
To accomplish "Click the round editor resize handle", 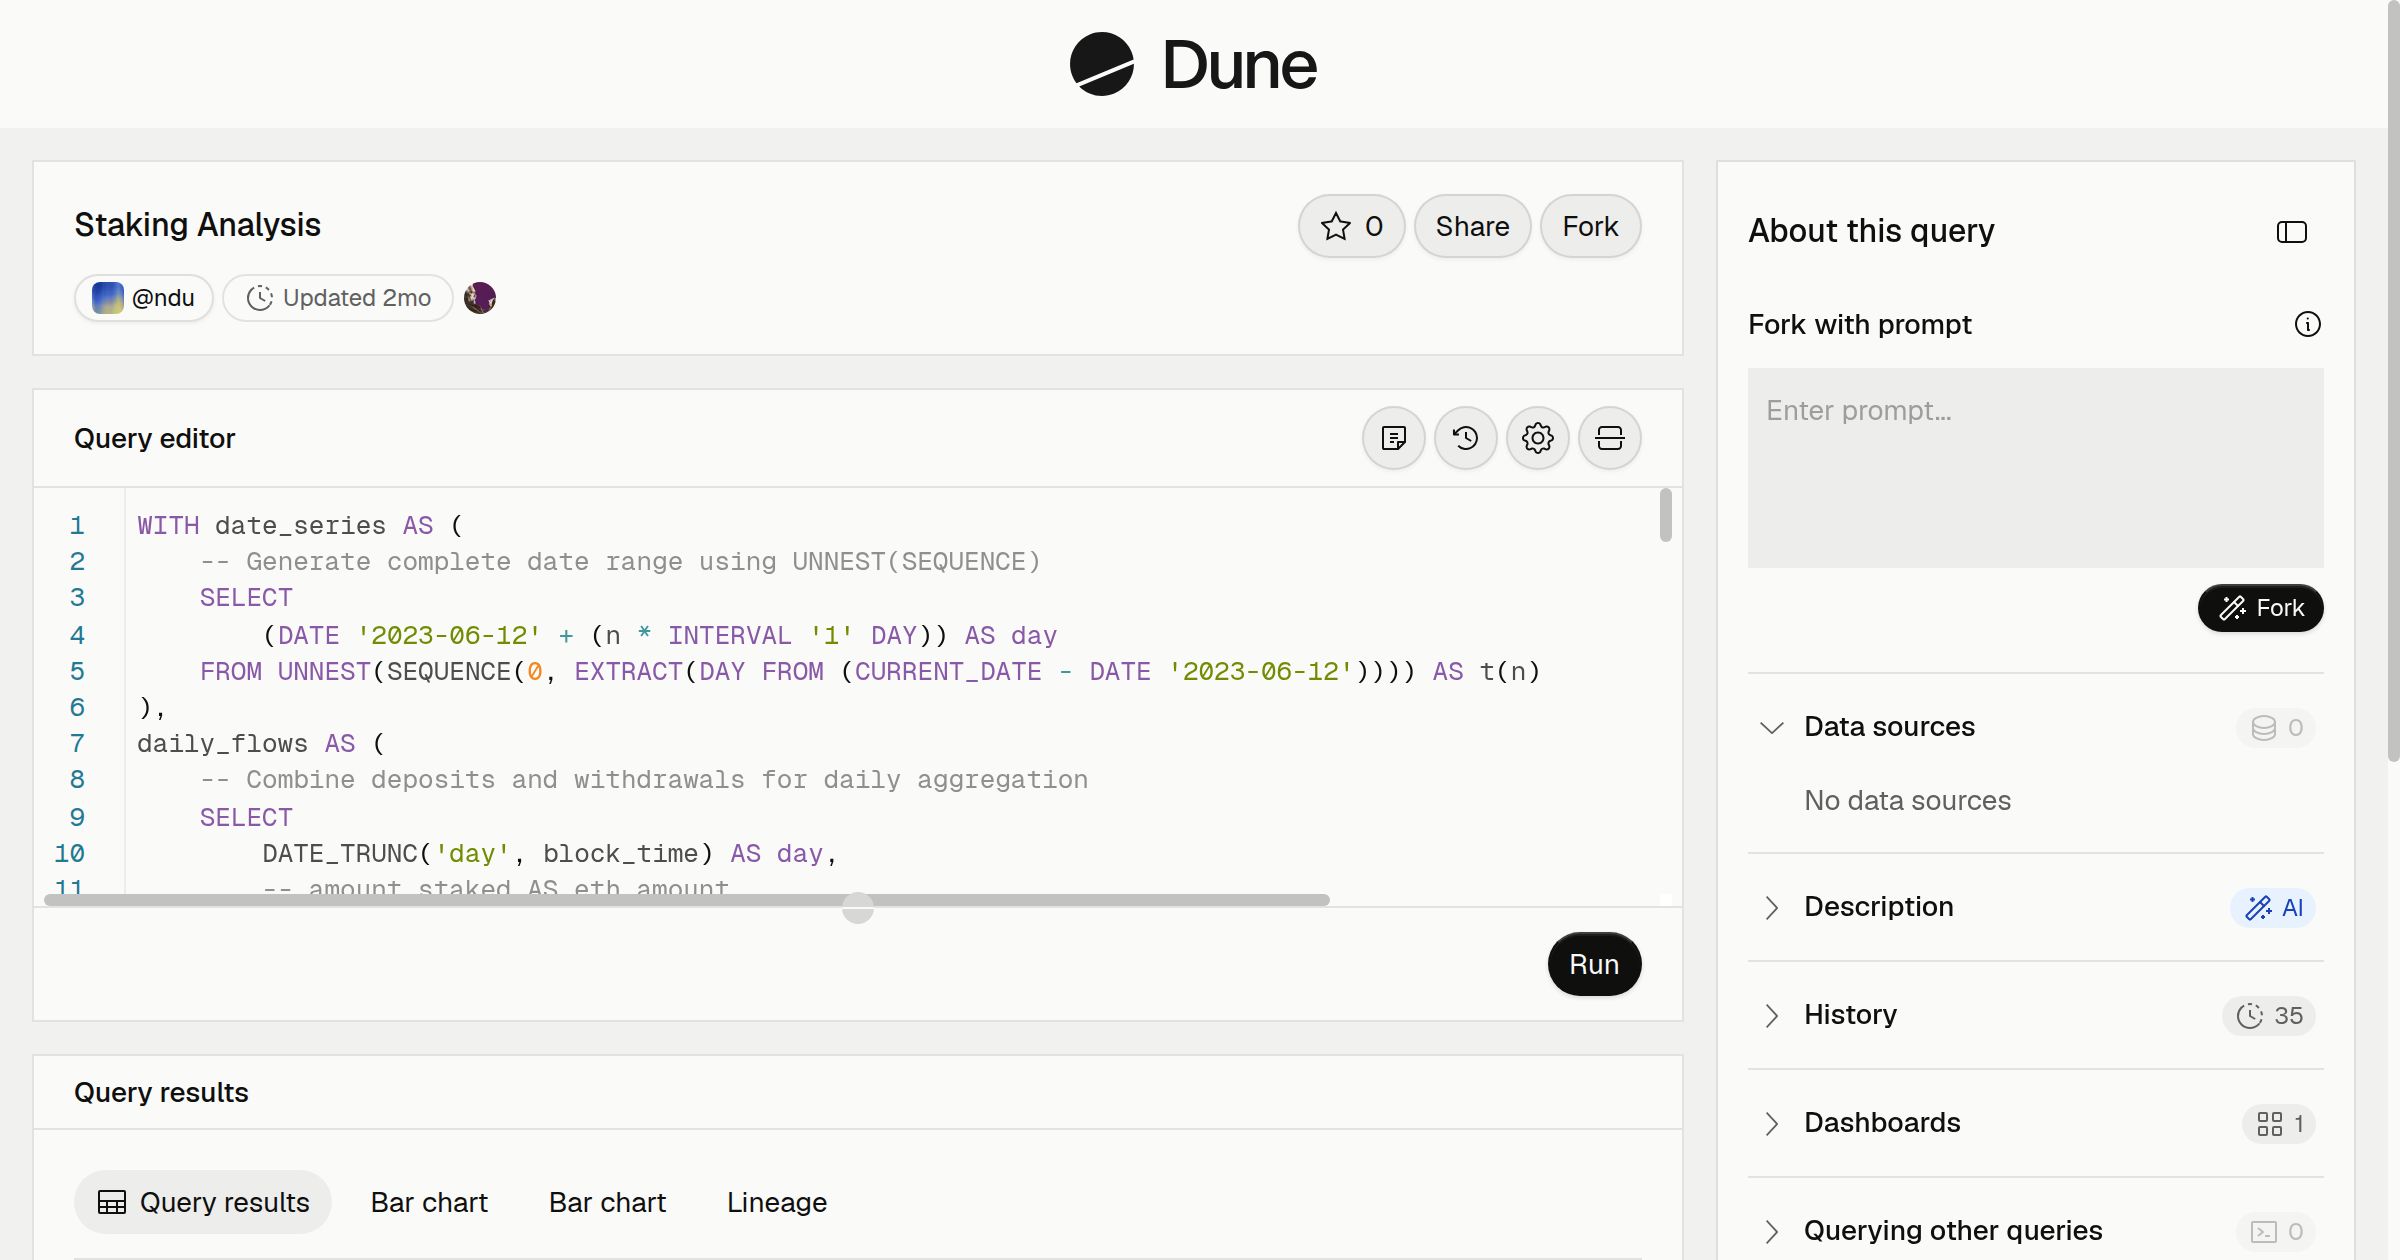I will tap(858, 908).
